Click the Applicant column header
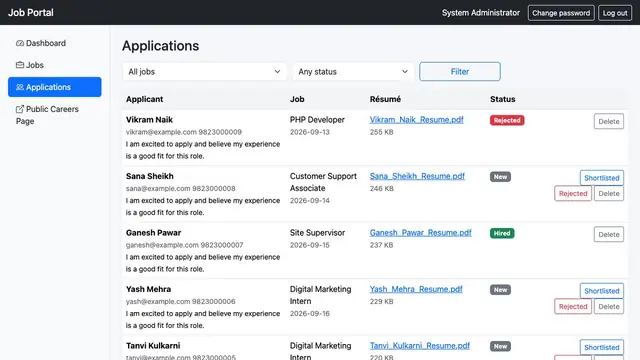Screen dimensions: 640x360 (x=144, y=99)
